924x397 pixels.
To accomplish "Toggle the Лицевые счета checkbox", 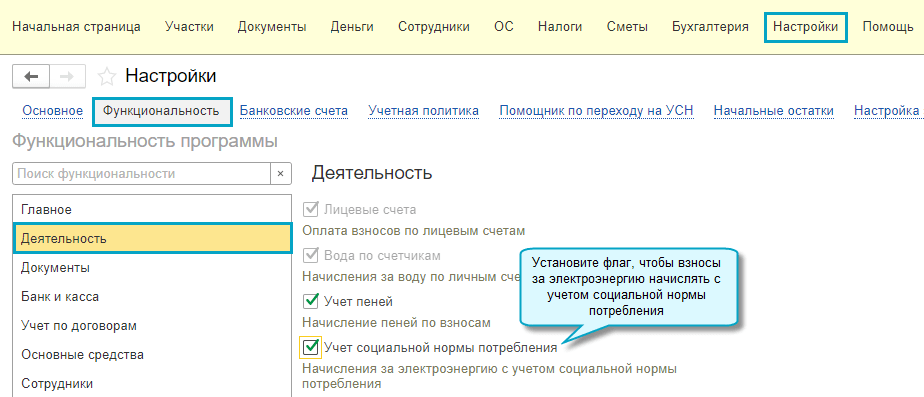I will [310, 210].
